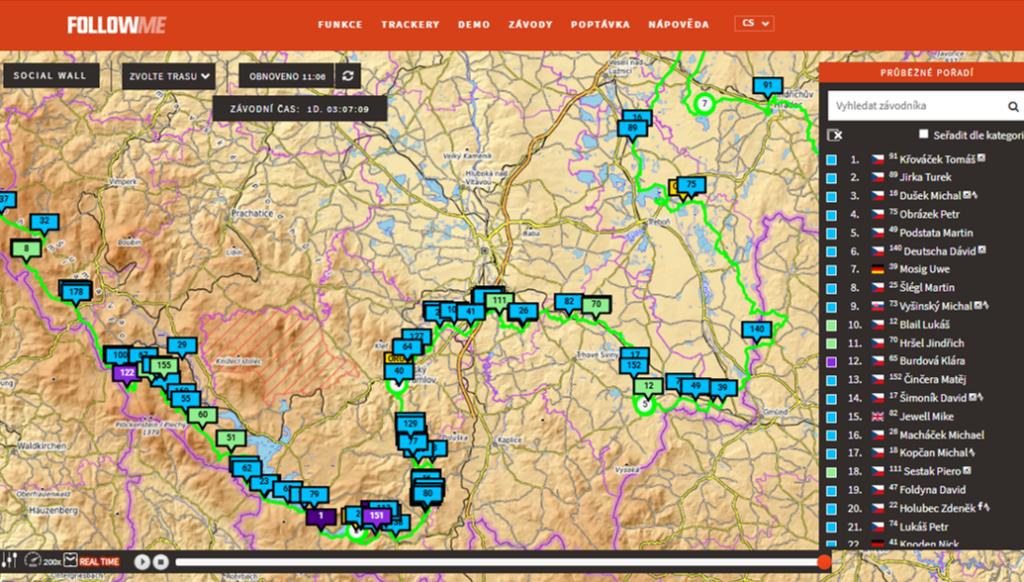Select green map marker 111
Image resolution: width=1024 pixels, height=582 pixels.
499,301
